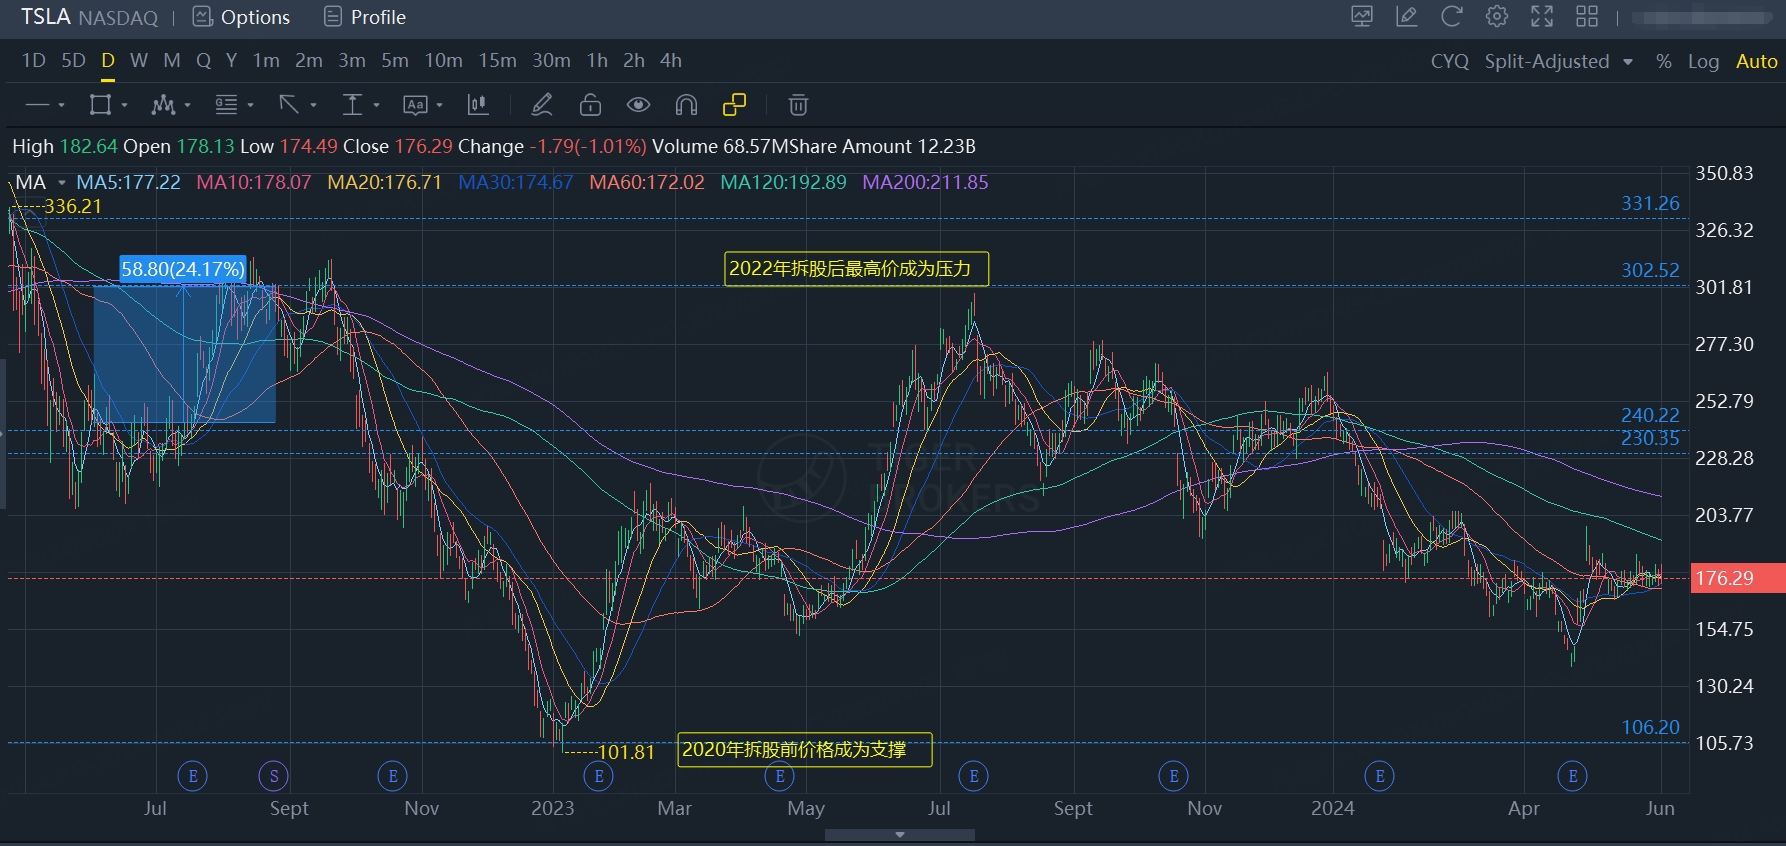The width and height of the screenshot is (1786, 846).
Task: Expand the line tool dropdown arrow
Action: [x=61, y=105]
